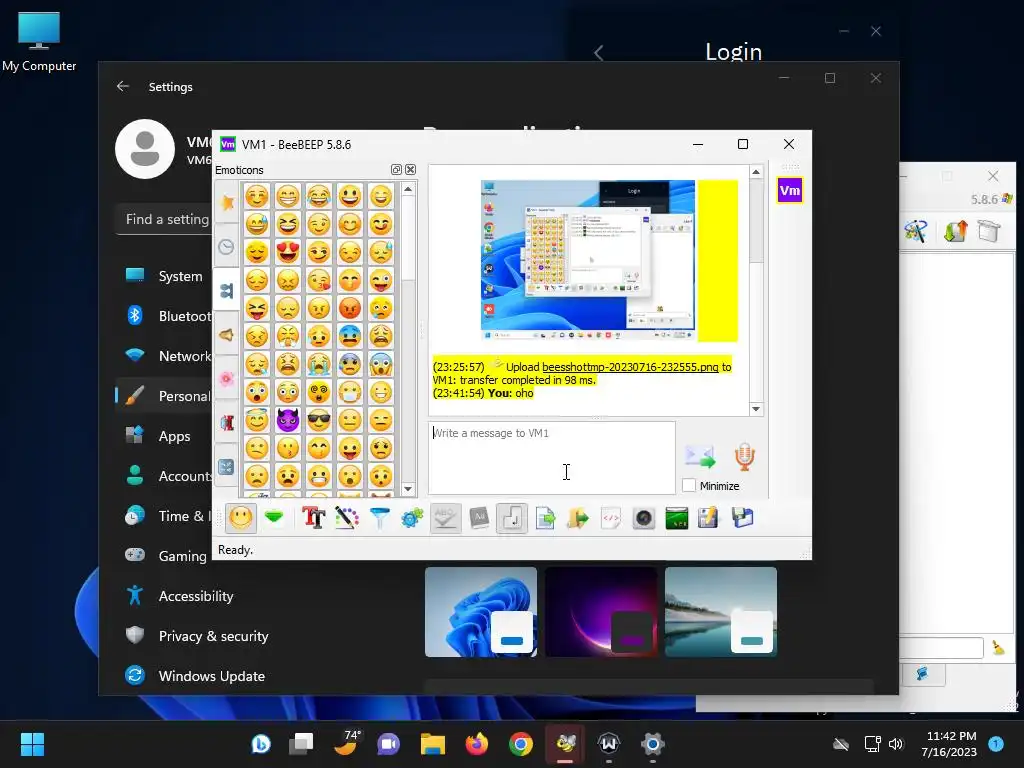
Task: Select the blue bloom theme thumbnail
Action: pos(481,612)
